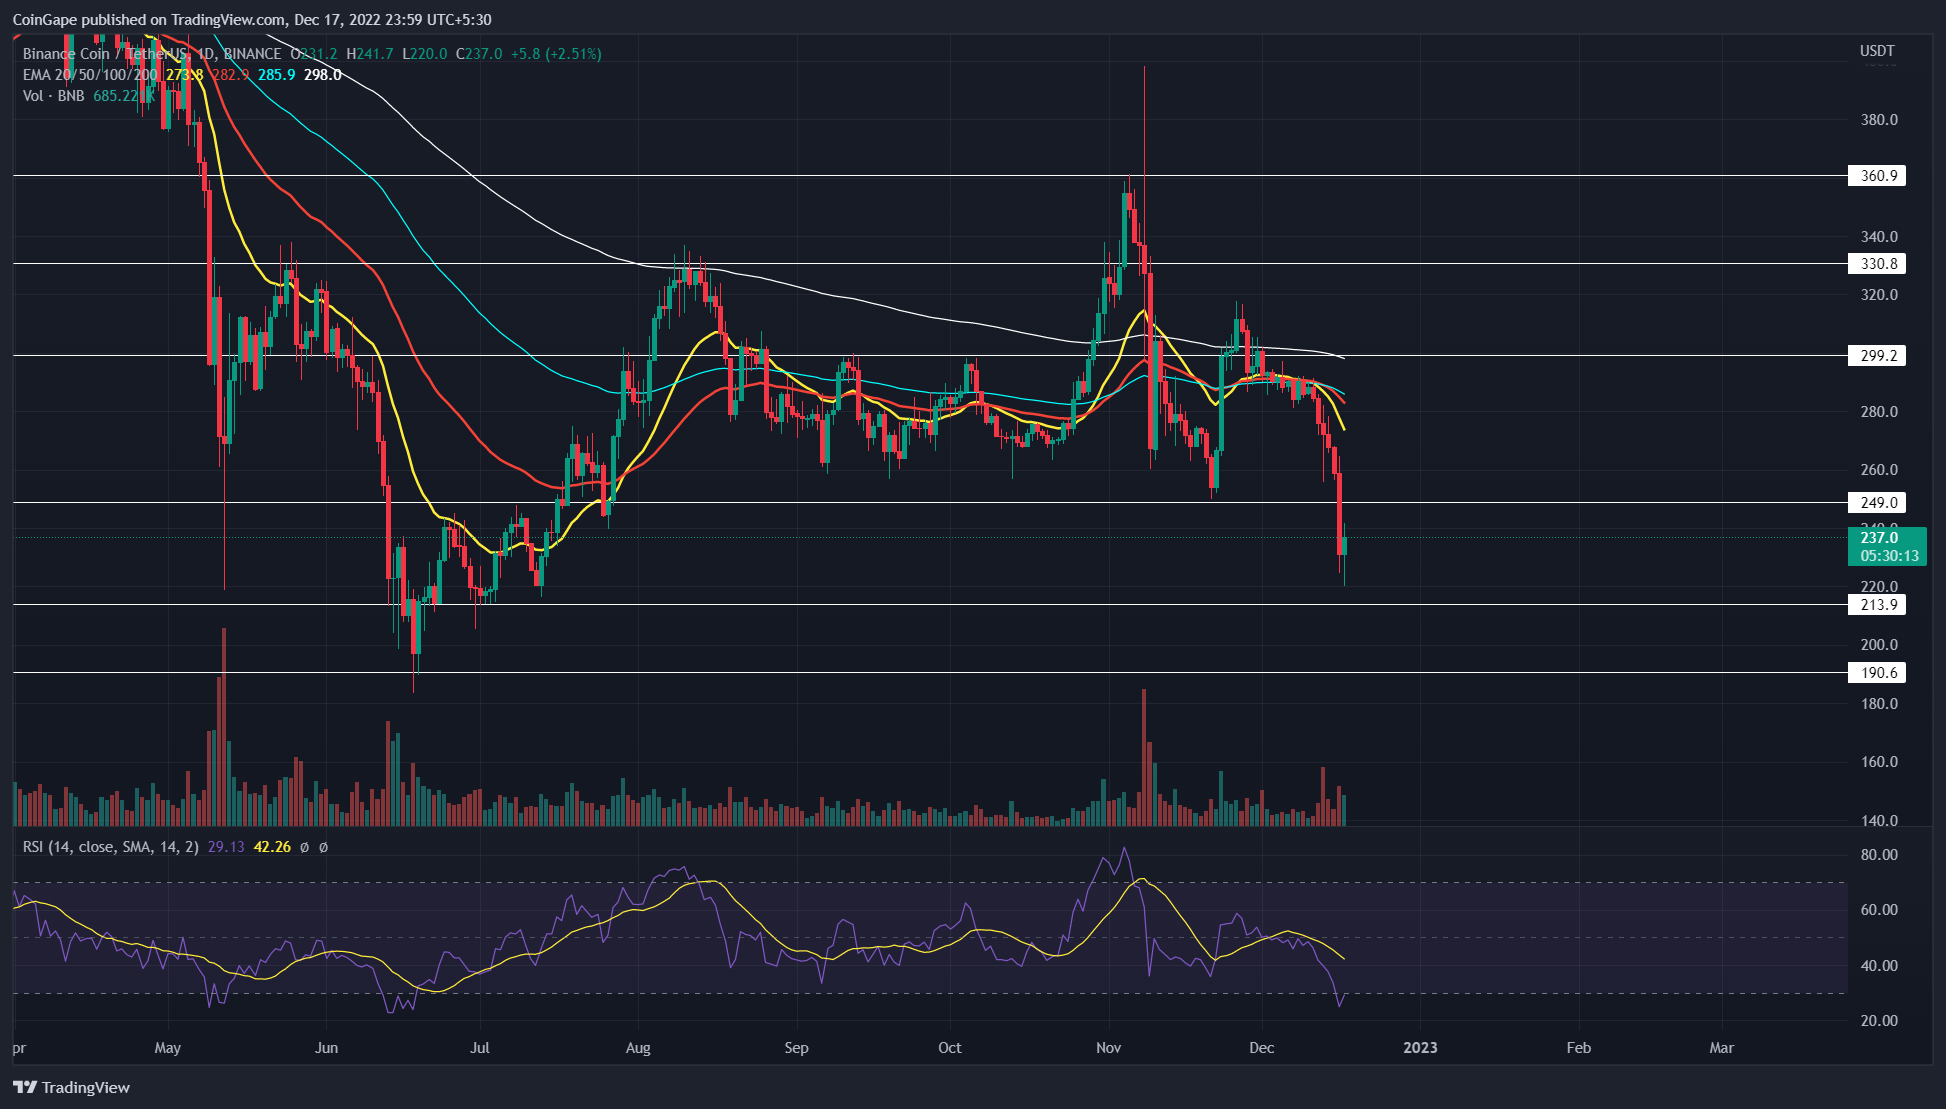Screen dimensions: 1946x1109
Task: Click the 360.9 horizontal line price label
Action: click(x=1877, y=176)
